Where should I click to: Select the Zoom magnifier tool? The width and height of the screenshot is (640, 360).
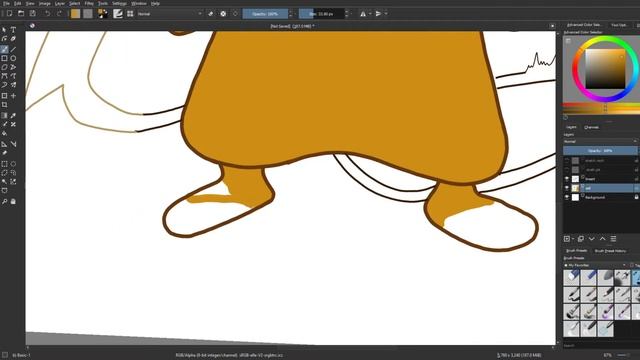coord(4,201)
